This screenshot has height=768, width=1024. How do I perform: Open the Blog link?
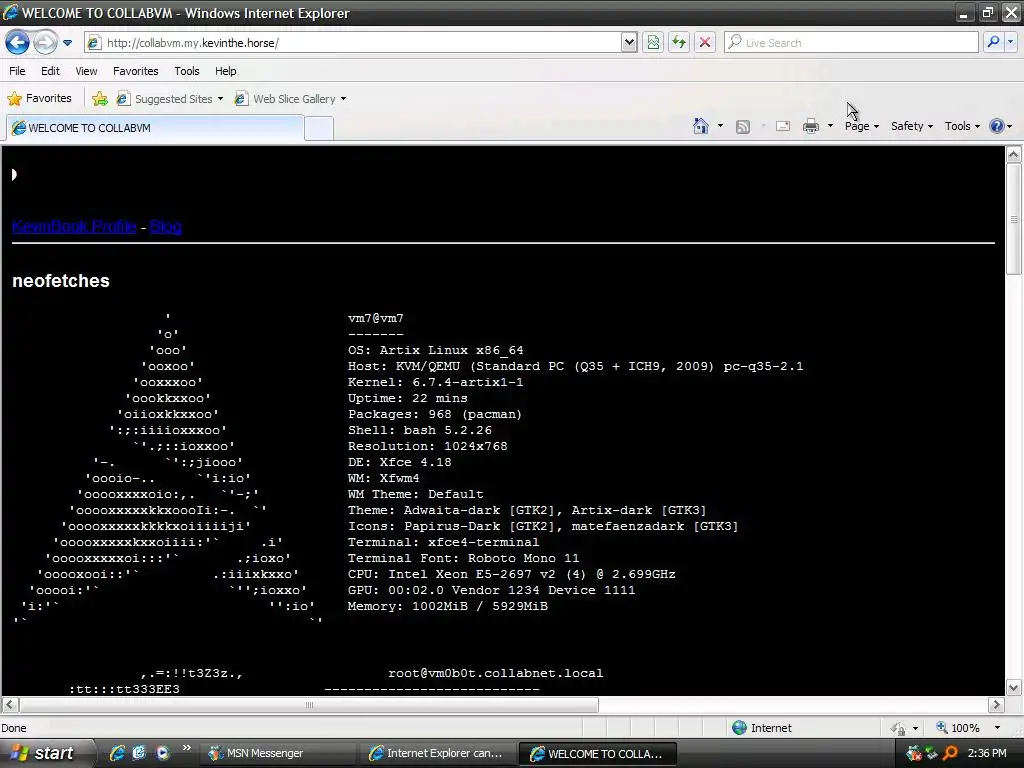(x=166, y=227)
